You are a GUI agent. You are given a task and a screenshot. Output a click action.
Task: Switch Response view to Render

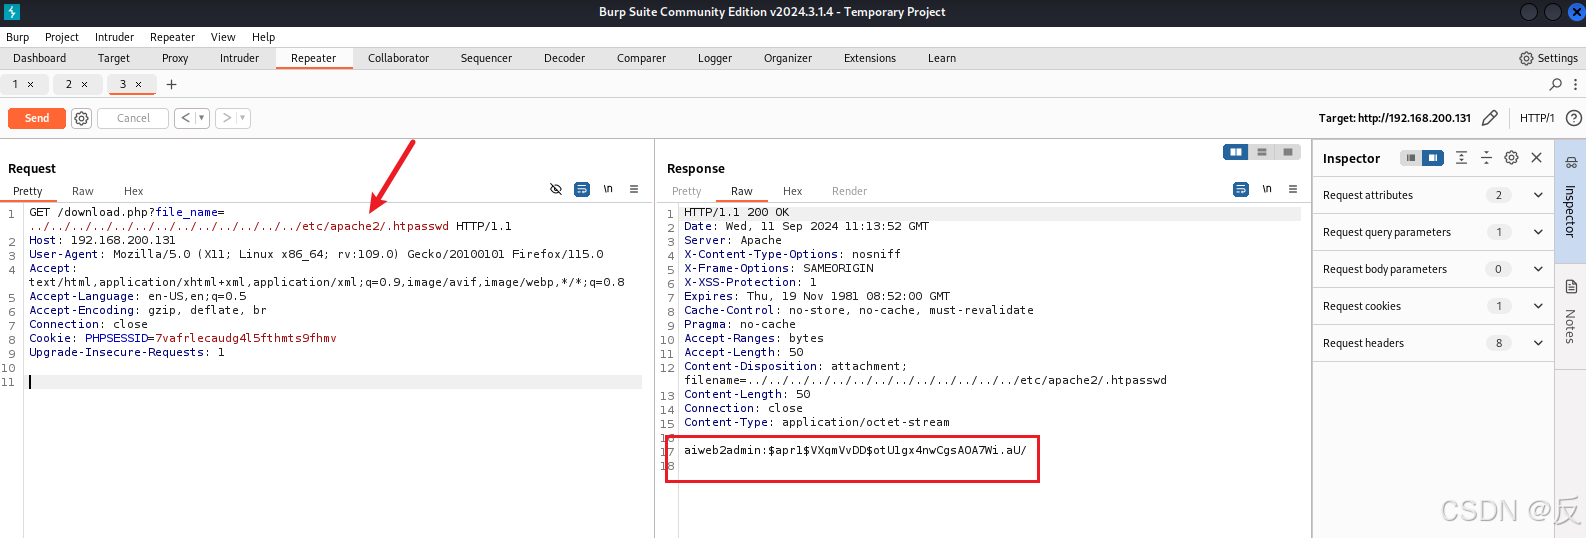pyautogui.click(x=850, y=191)
